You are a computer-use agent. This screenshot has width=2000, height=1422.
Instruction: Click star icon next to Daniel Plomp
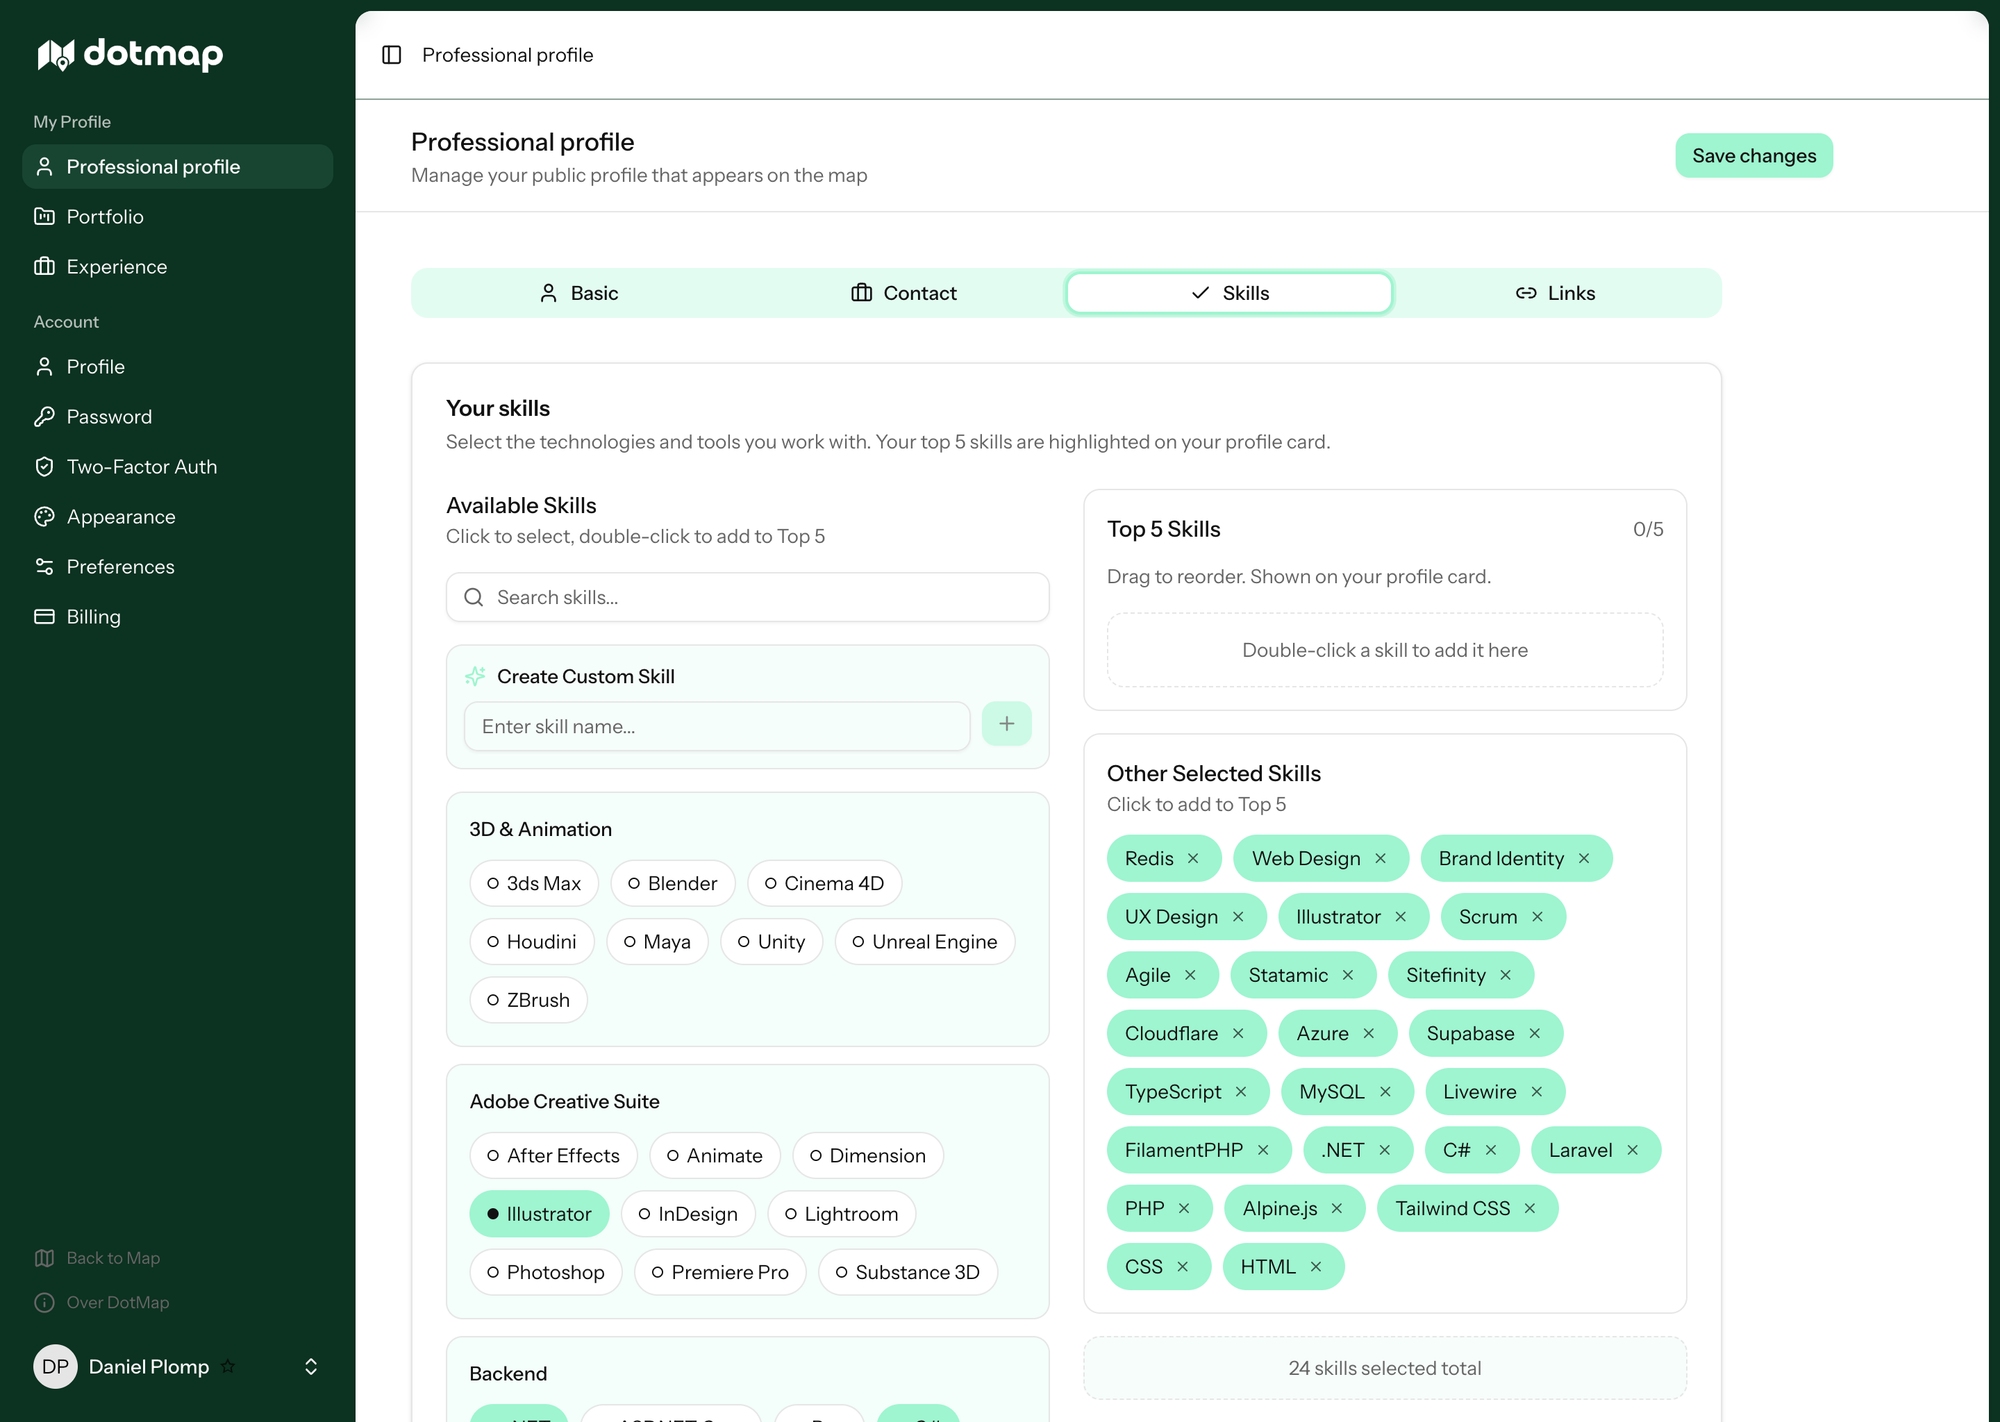[x=228, y=1366]
